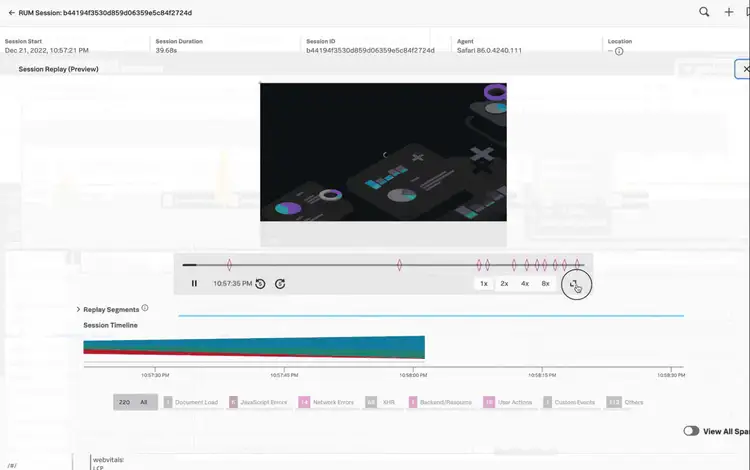Click the Replay Segments info icon

coord(145,309)
